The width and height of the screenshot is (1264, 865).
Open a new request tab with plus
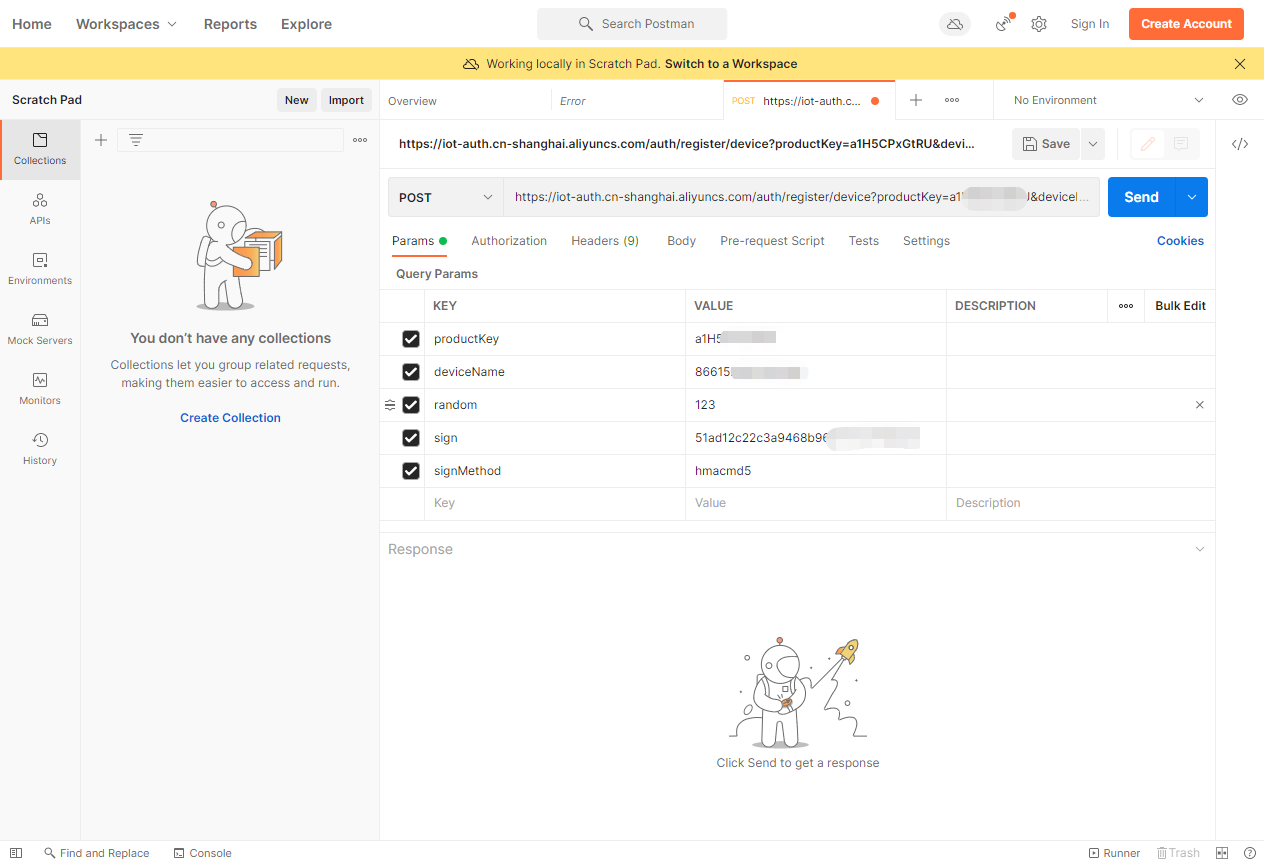tap(916, 100)
